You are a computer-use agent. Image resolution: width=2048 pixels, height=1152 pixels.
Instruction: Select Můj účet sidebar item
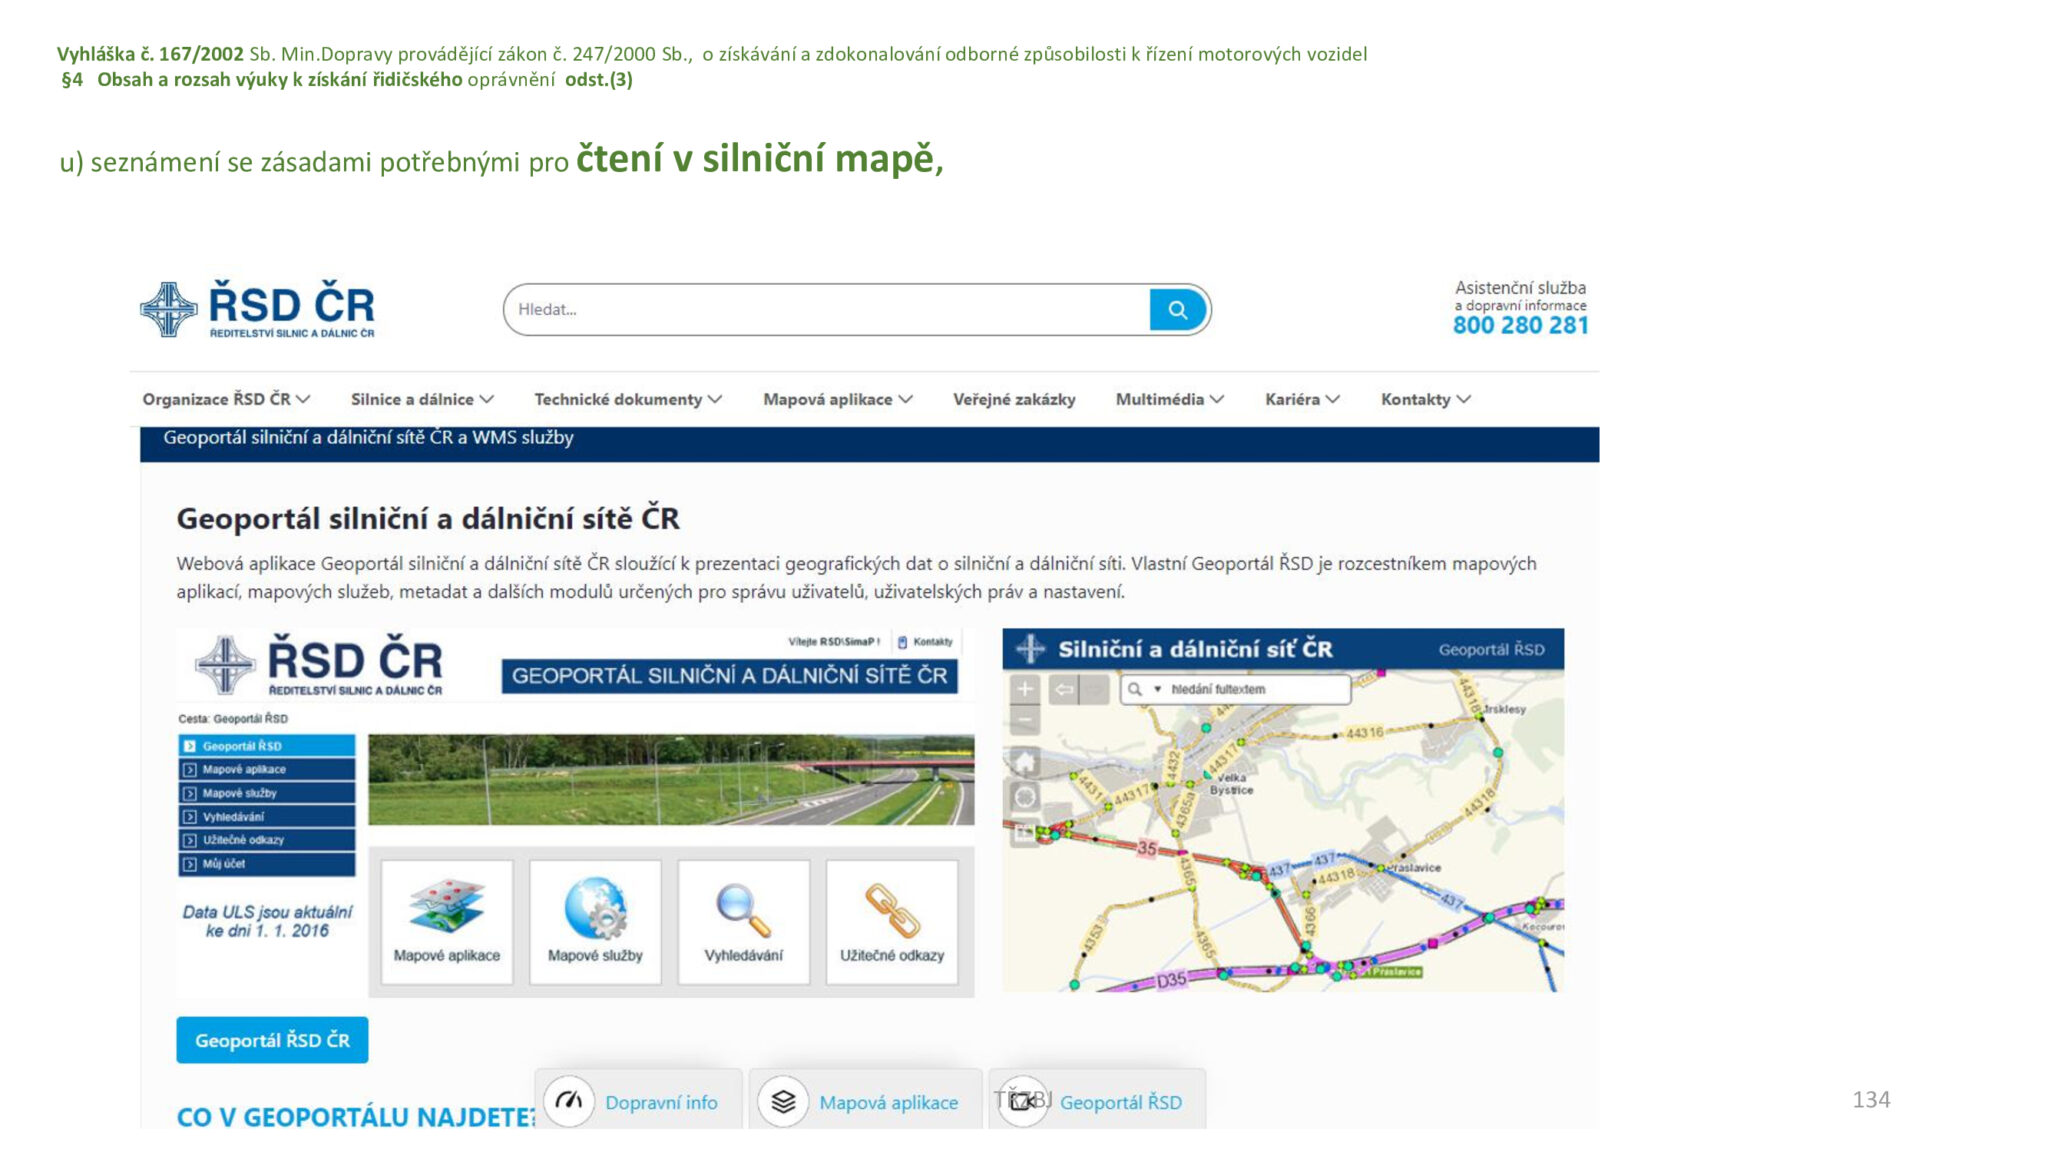pyautogui.click(x=267, y=864)
